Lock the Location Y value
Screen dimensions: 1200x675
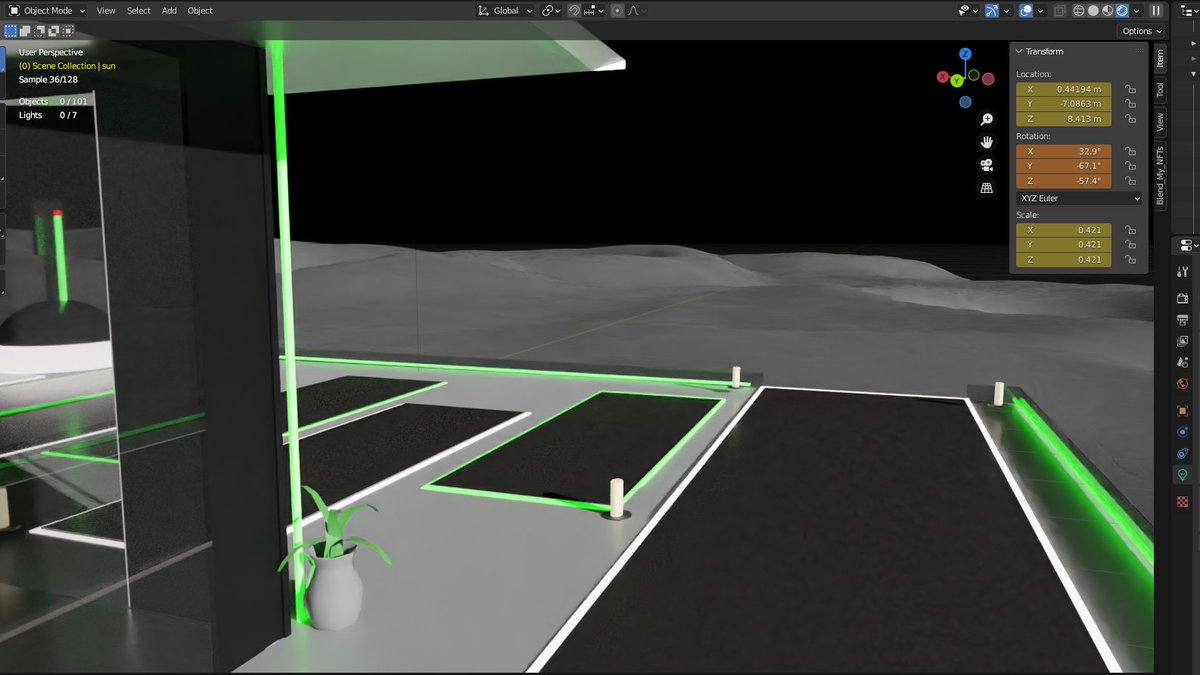pos(1130,104)
